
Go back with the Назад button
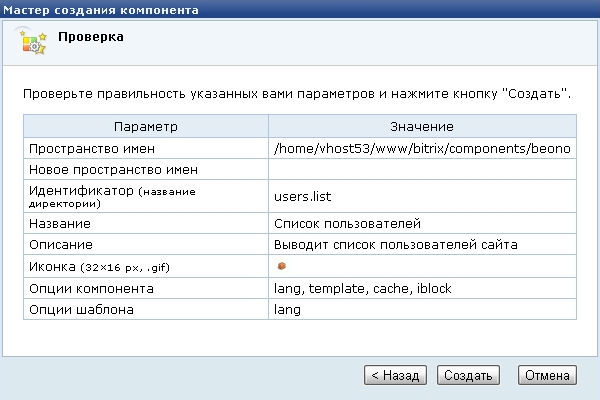[x=396, y=375]
